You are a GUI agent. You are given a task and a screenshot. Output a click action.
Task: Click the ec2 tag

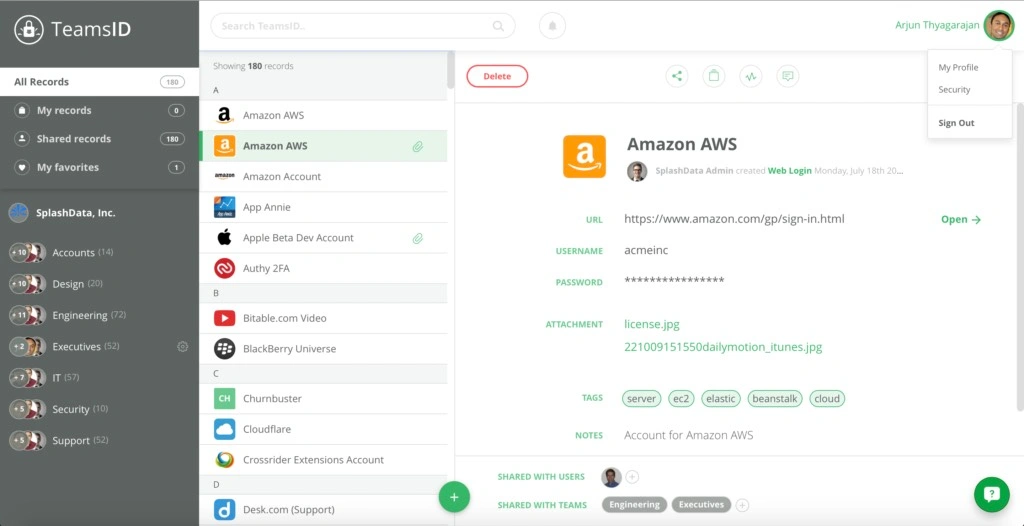pos(681,399)
